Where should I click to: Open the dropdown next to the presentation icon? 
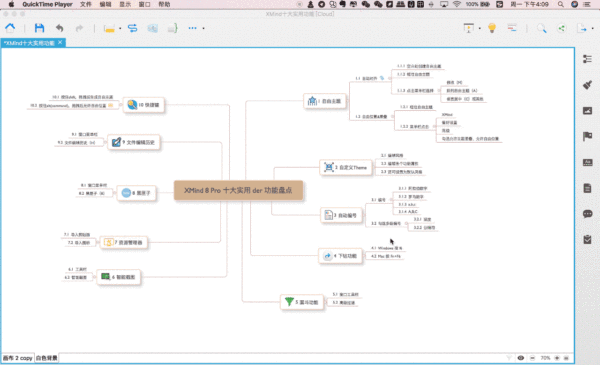click(x=479, y=28)
